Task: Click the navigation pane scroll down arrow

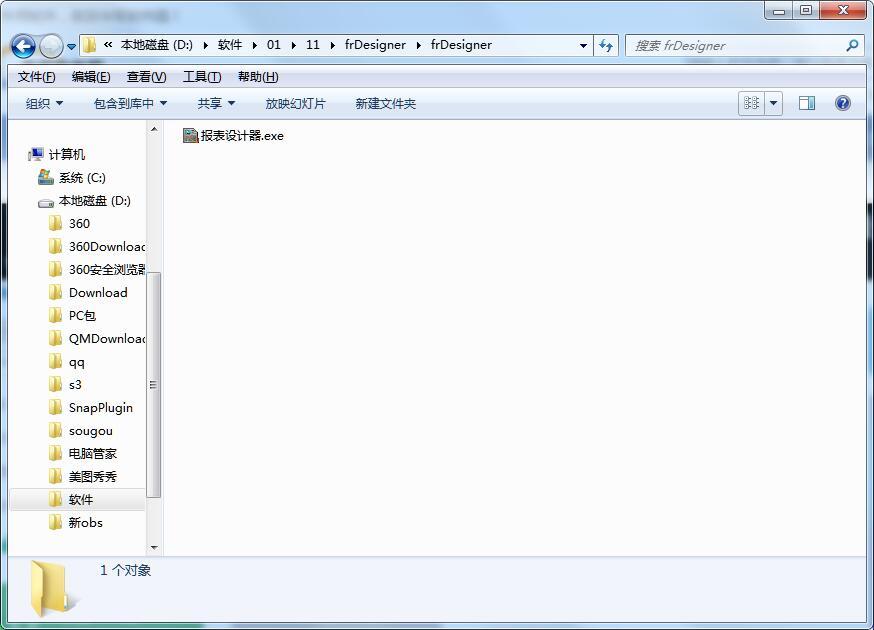Action: pyautogui.click(x=154, y=547)
